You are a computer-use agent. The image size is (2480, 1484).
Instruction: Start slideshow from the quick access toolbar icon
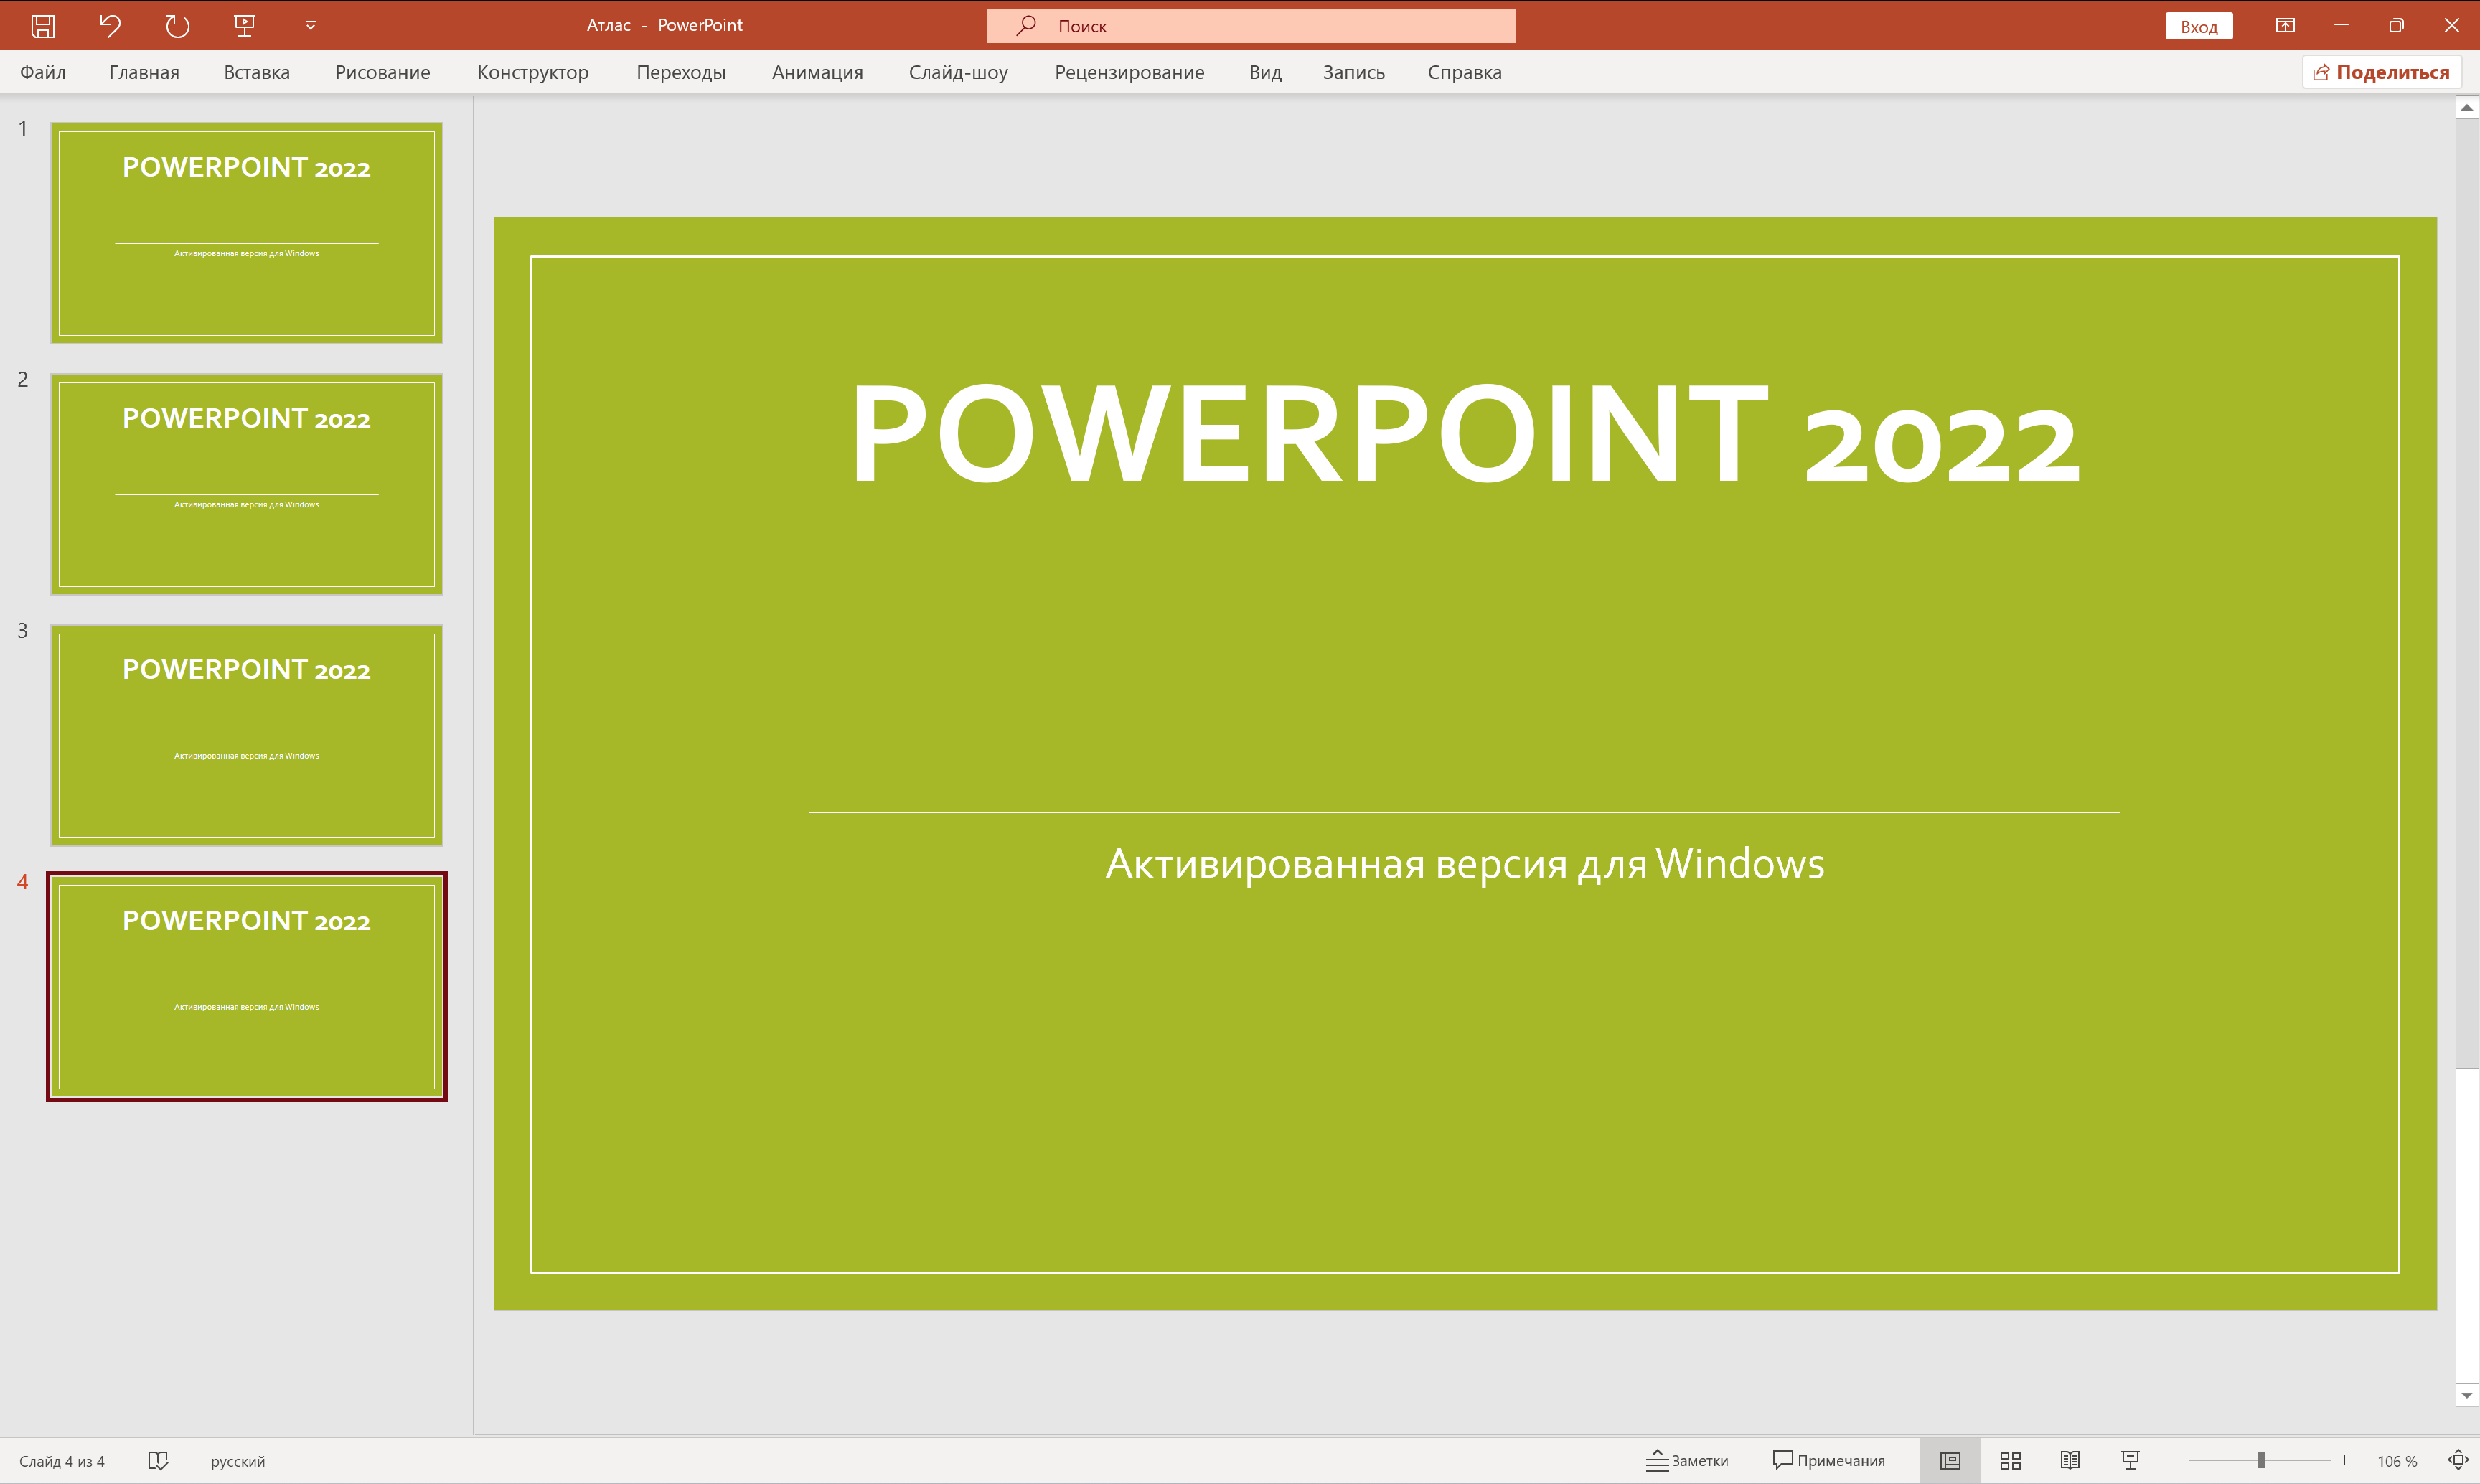click(244, 25)
